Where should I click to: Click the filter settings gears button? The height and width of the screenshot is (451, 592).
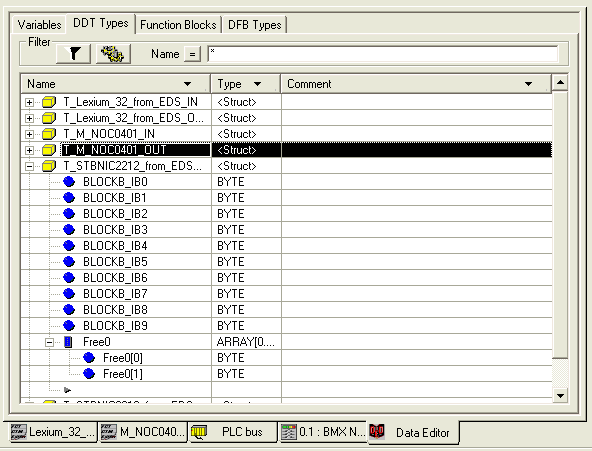coord(113,54)
